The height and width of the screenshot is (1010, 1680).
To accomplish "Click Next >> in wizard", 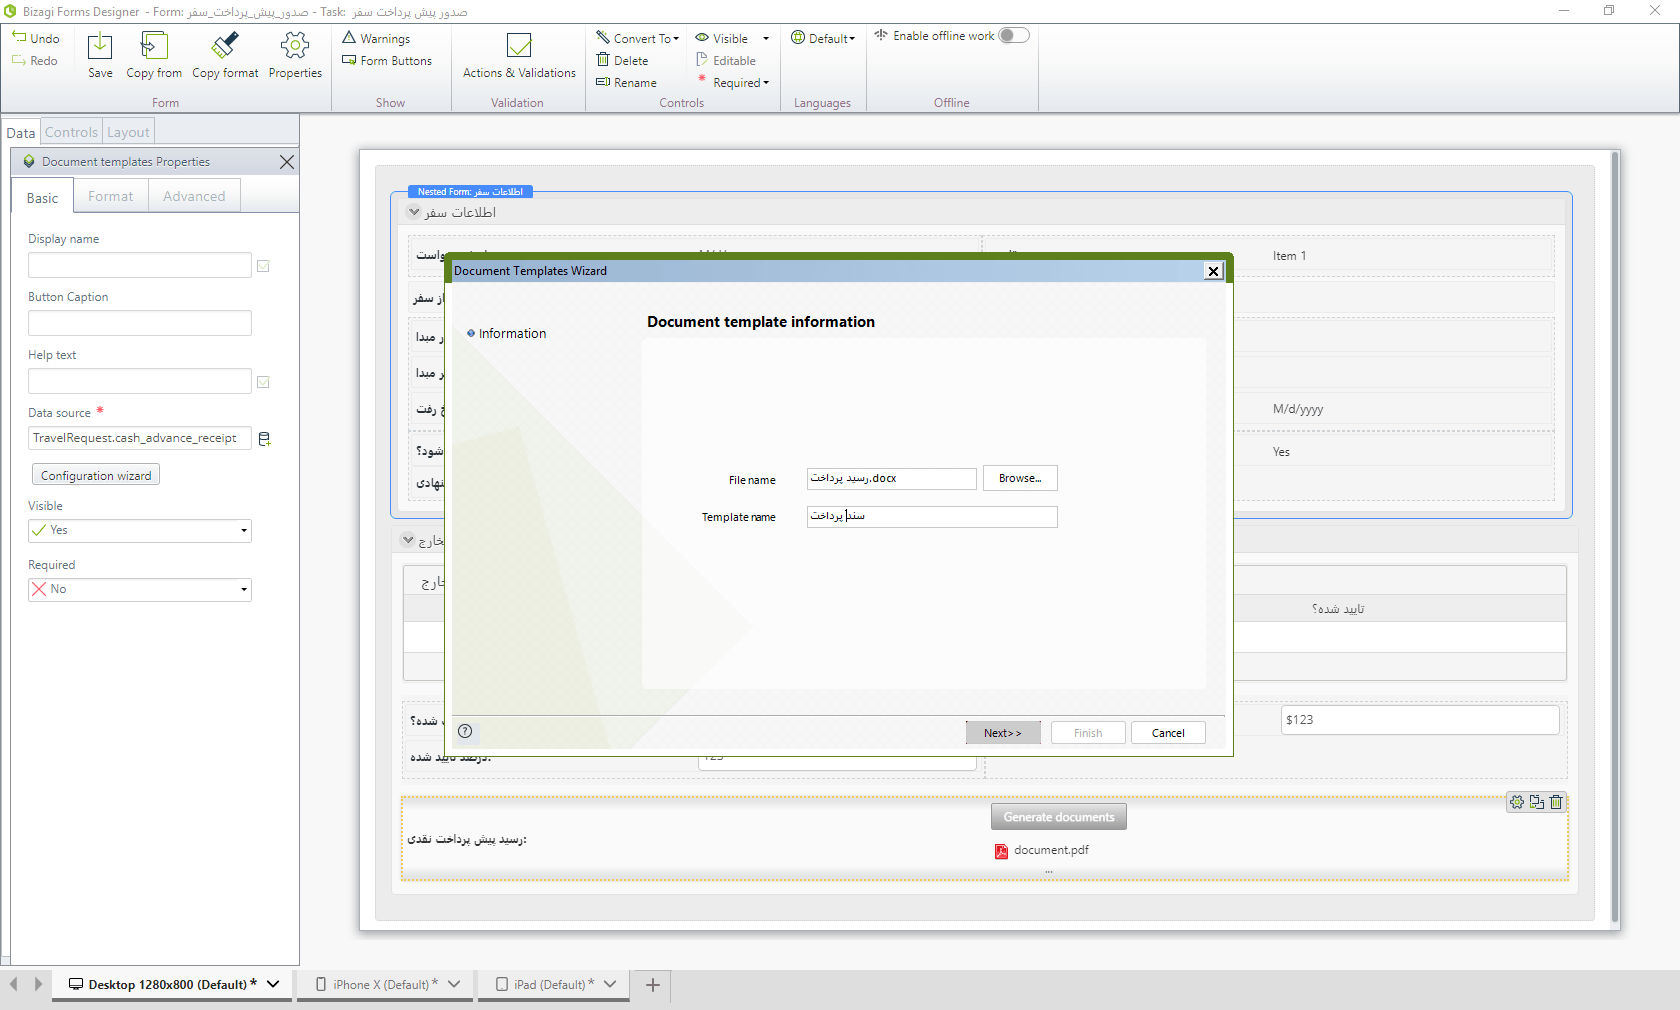I will coord(1003,733).
